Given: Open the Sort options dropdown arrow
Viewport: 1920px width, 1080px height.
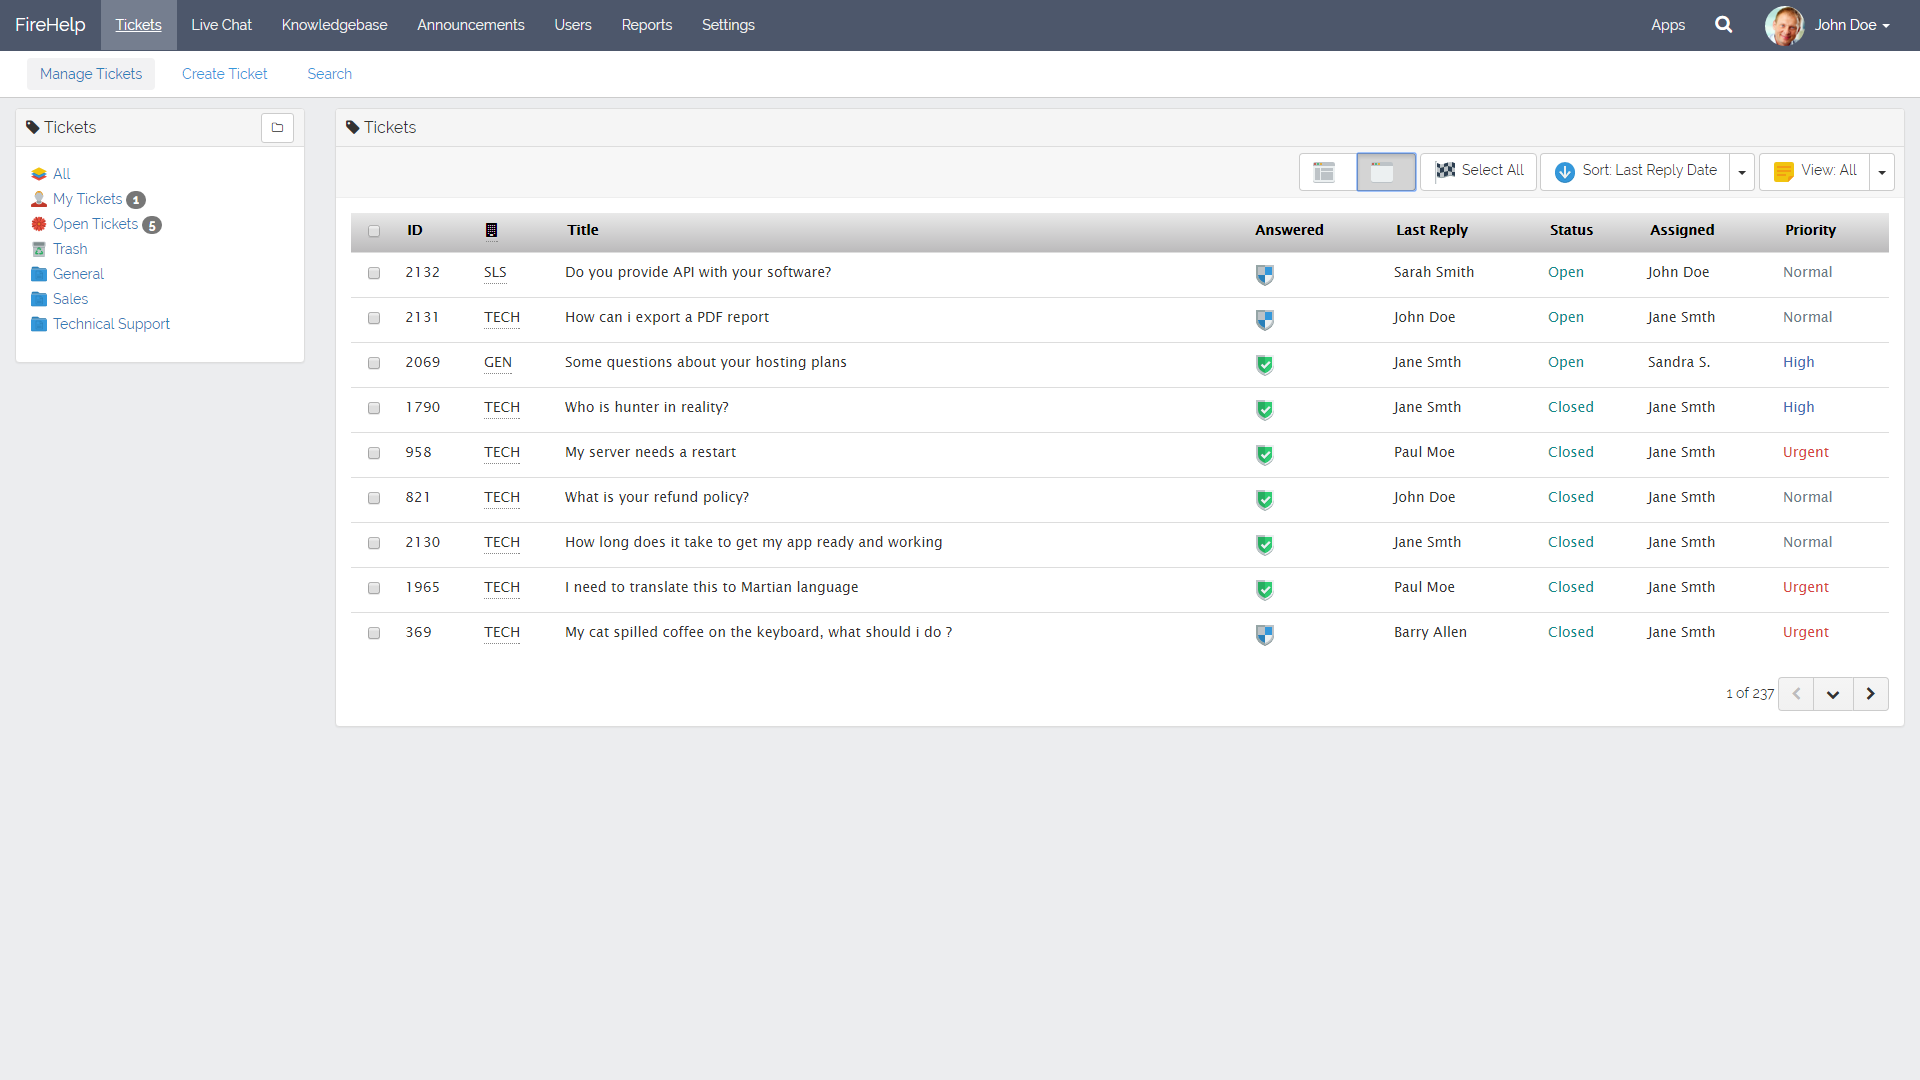Looking at the screenshot, I should coord(1742,172).
